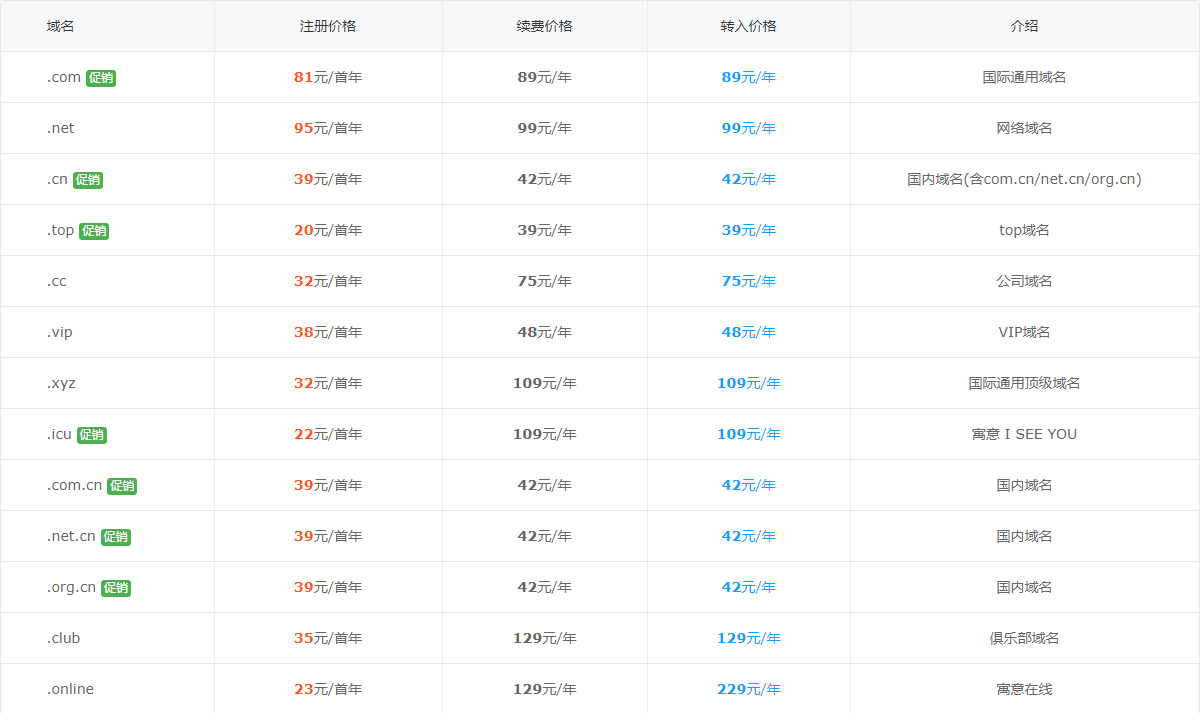Click .com transfer price 89元/年
This screenshot has width=1200, height=713.
point(749,77)
